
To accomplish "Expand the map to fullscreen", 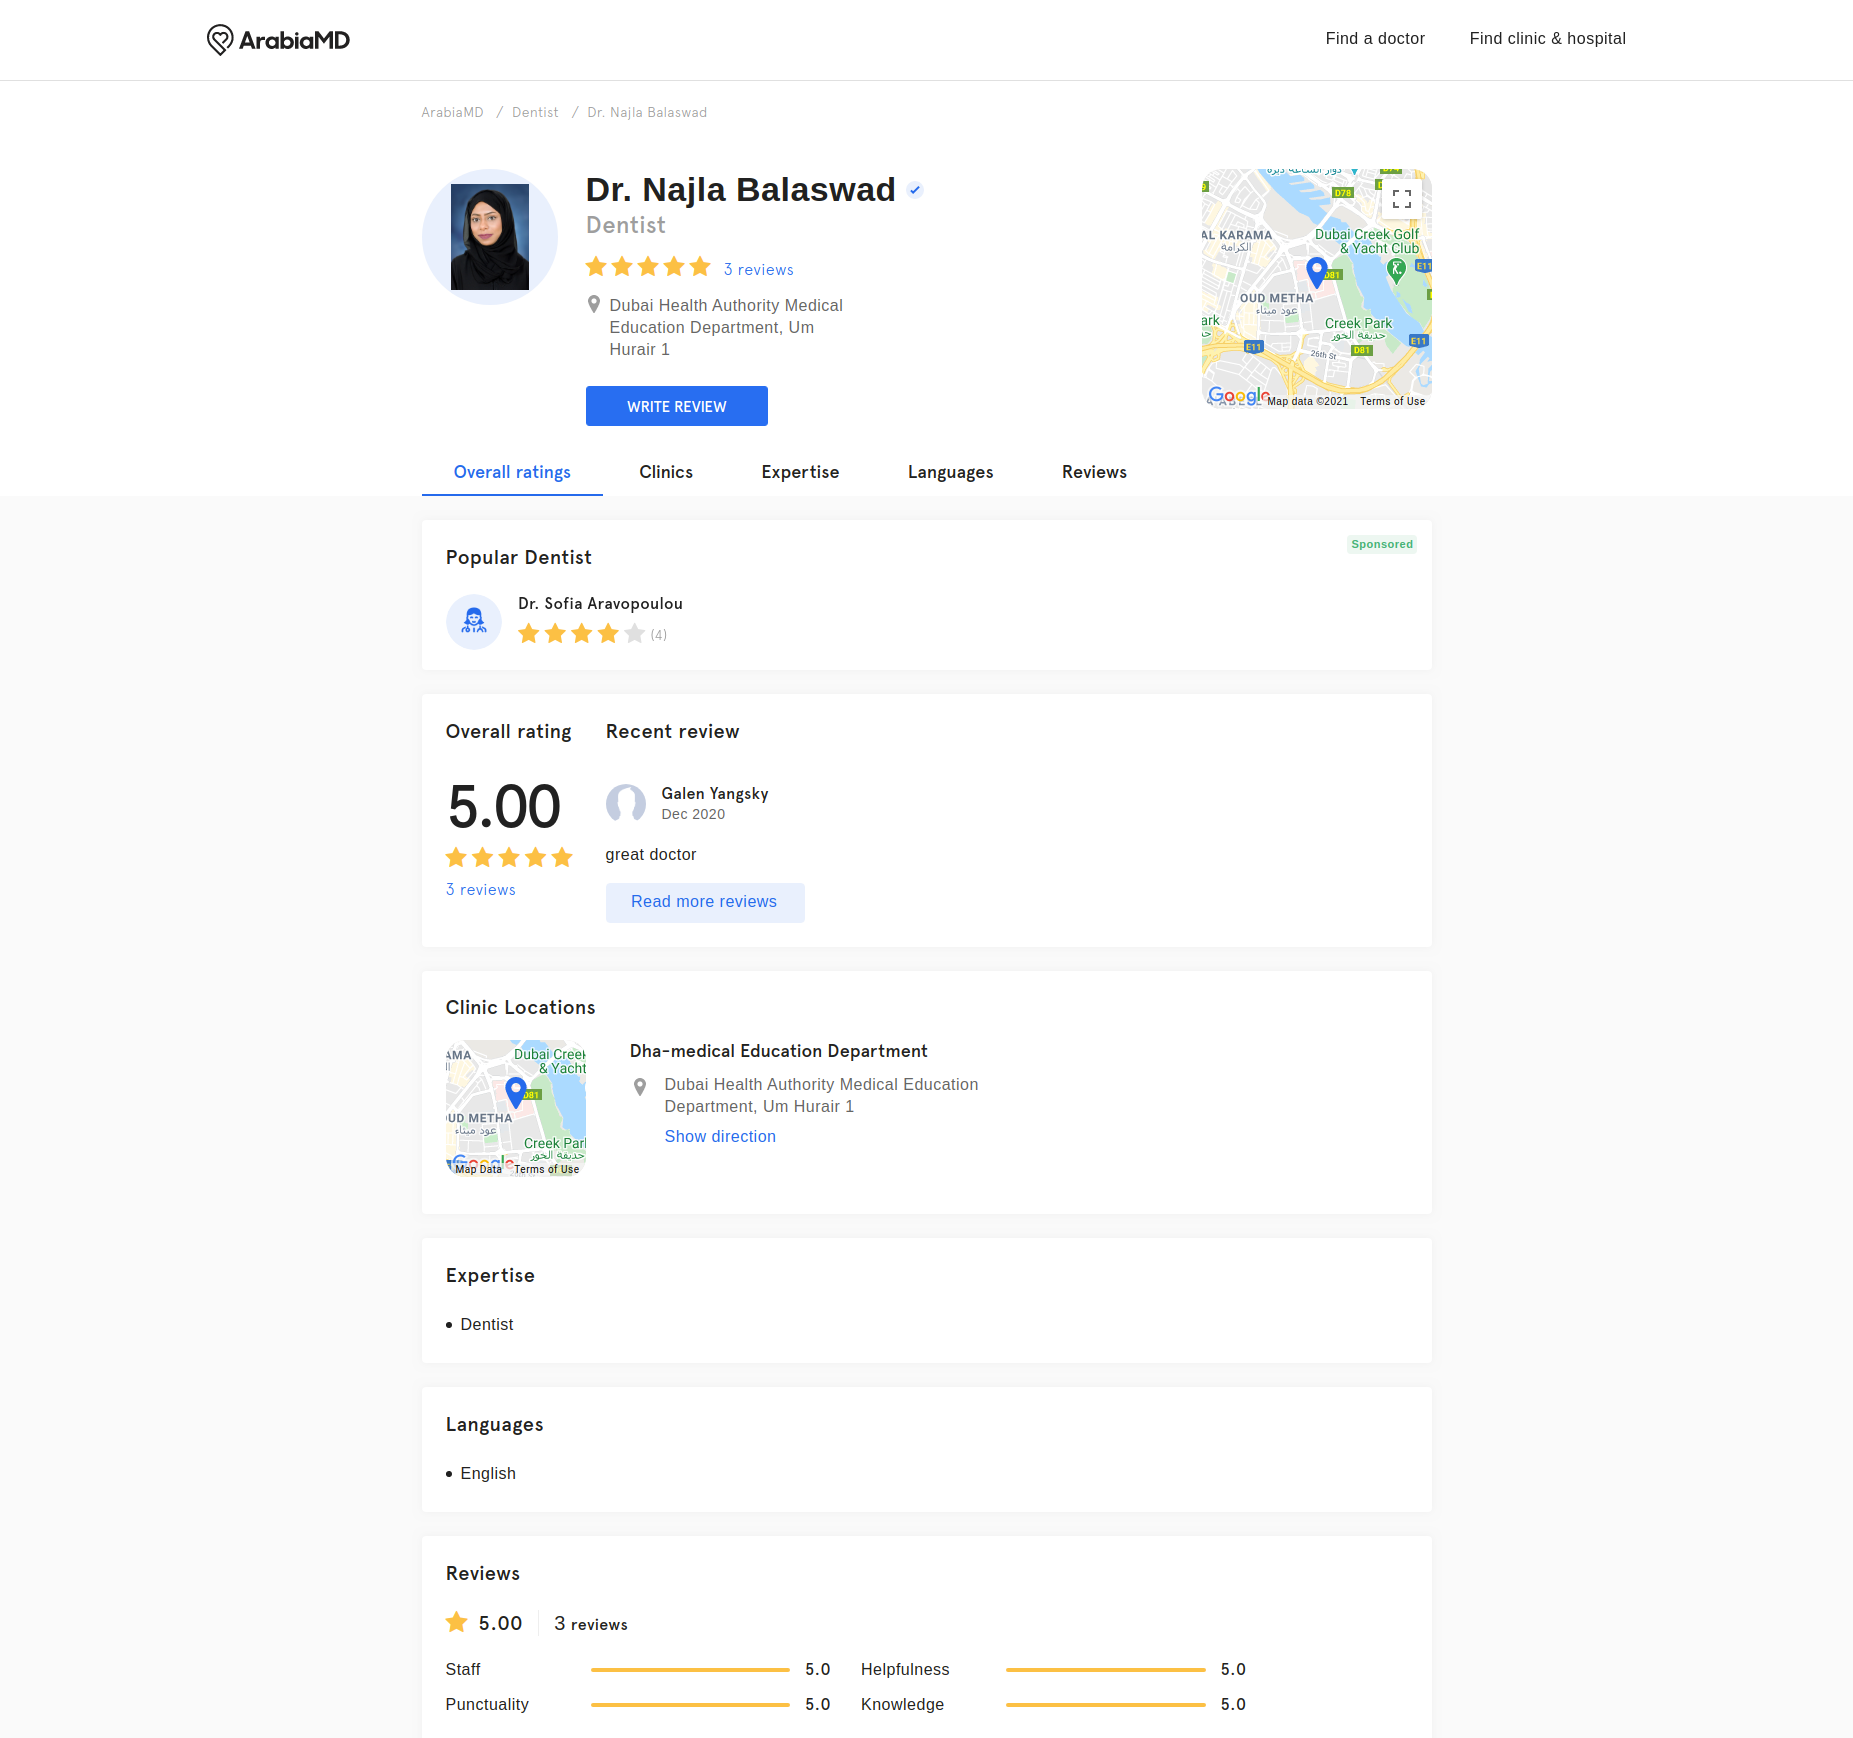I will pos(1401,199).
